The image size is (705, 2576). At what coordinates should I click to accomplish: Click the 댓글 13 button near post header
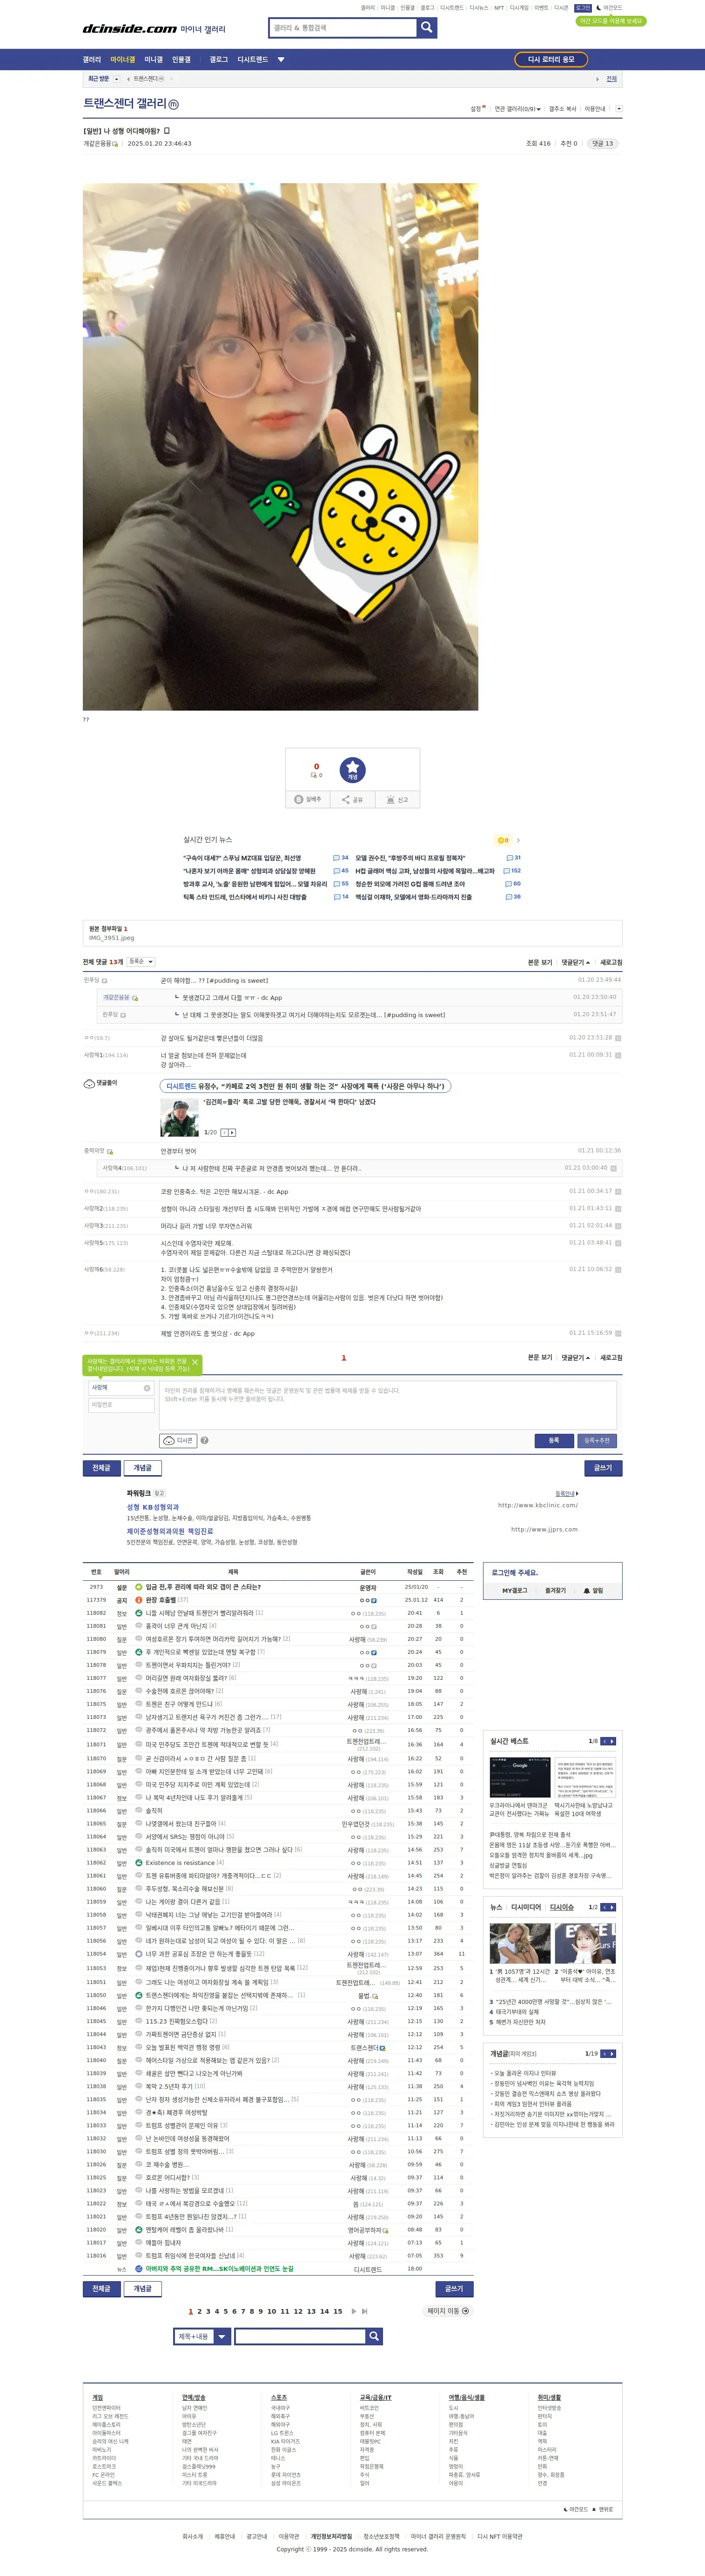(602, 143)
